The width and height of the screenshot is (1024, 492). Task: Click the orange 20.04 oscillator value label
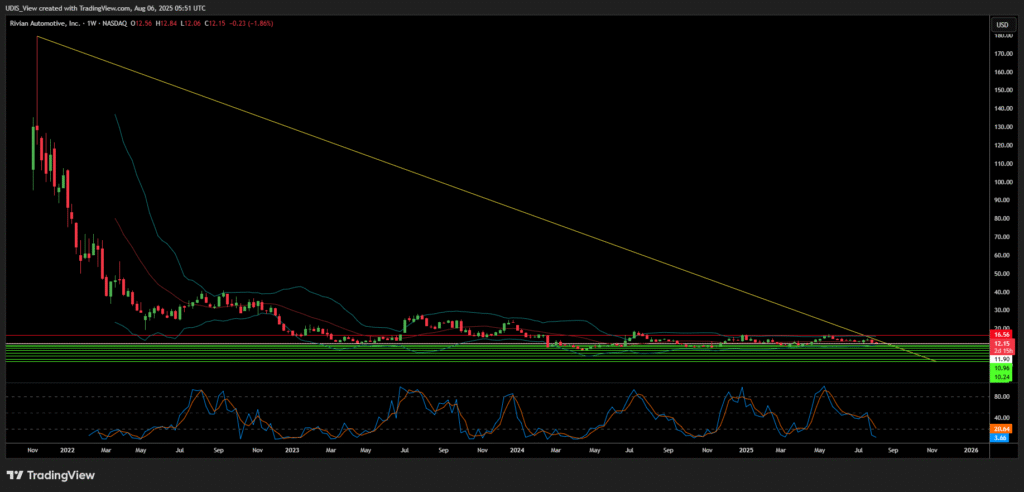(1000, 429)
